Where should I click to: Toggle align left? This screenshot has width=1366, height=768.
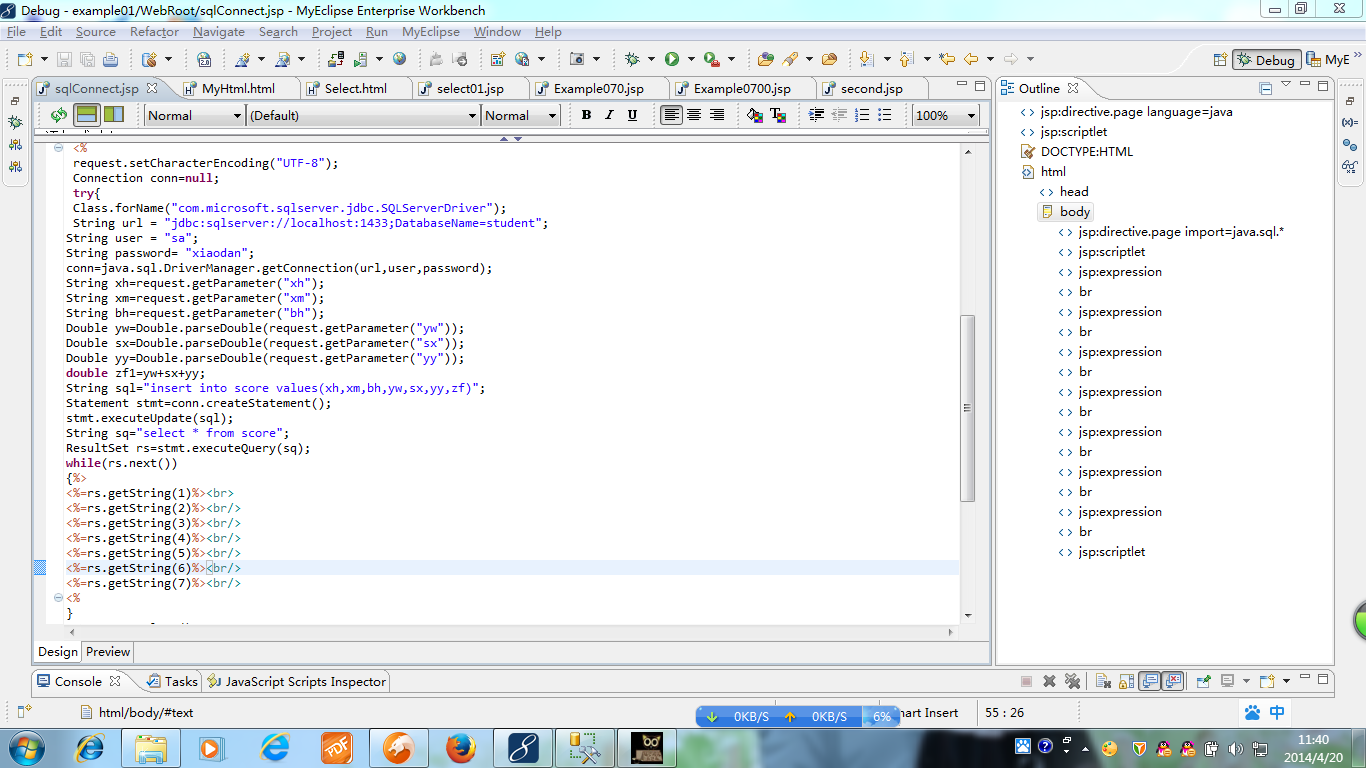click(672, 115)
